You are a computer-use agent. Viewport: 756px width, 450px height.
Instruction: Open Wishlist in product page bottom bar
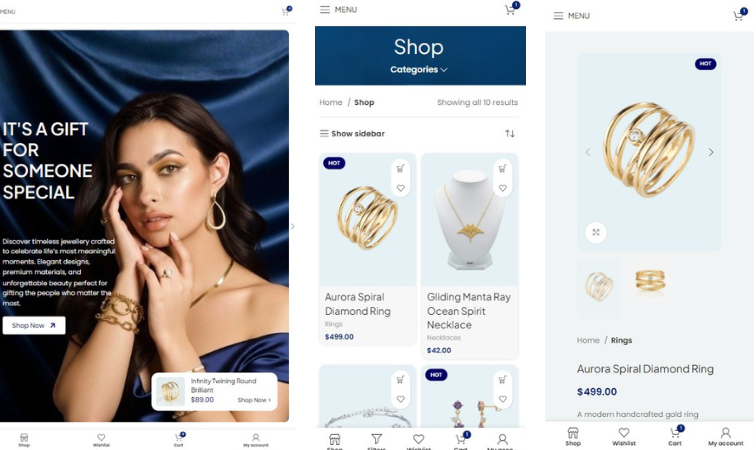pyautogui.click(x=624, y=436)
